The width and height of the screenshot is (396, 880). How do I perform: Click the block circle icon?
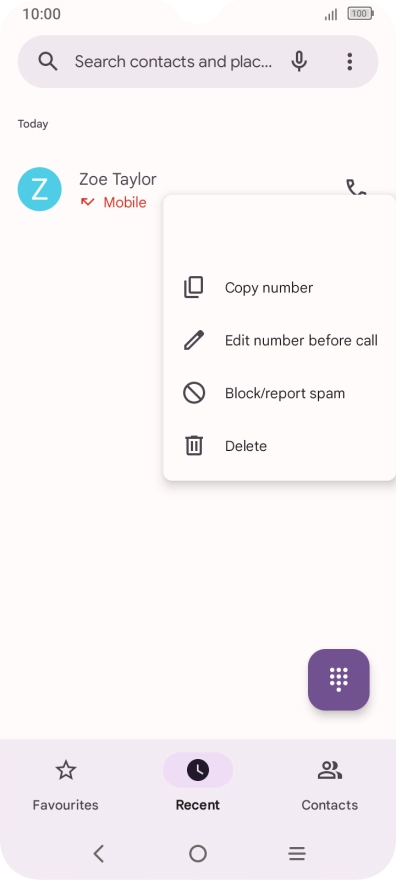[194, 393]
